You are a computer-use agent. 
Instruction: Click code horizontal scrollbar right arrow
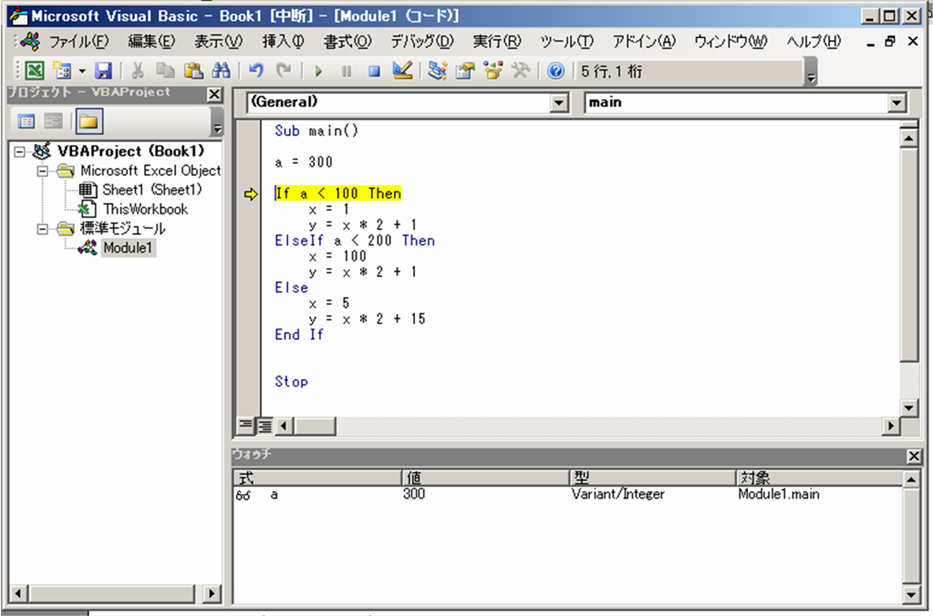pyautogui.click(x=890, y=426)
